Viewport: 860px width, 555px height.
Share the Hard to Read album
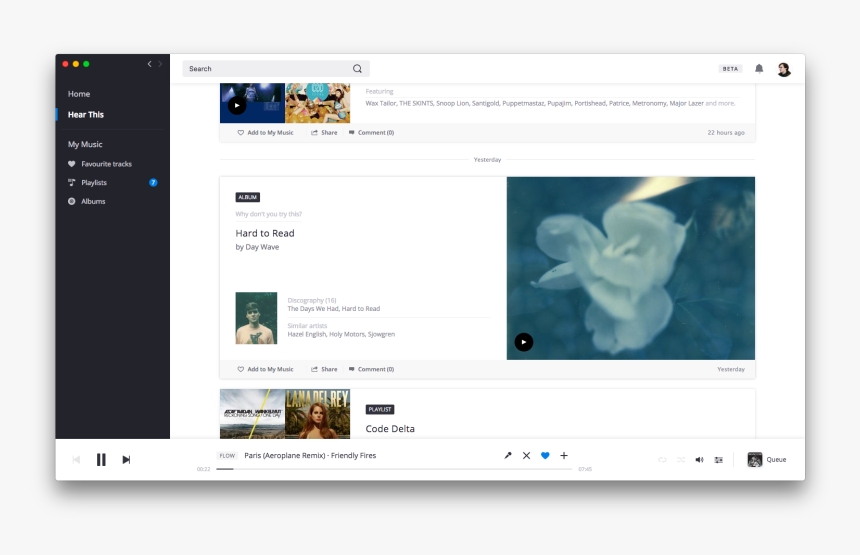pyautogui.click(x=324, y=369)
